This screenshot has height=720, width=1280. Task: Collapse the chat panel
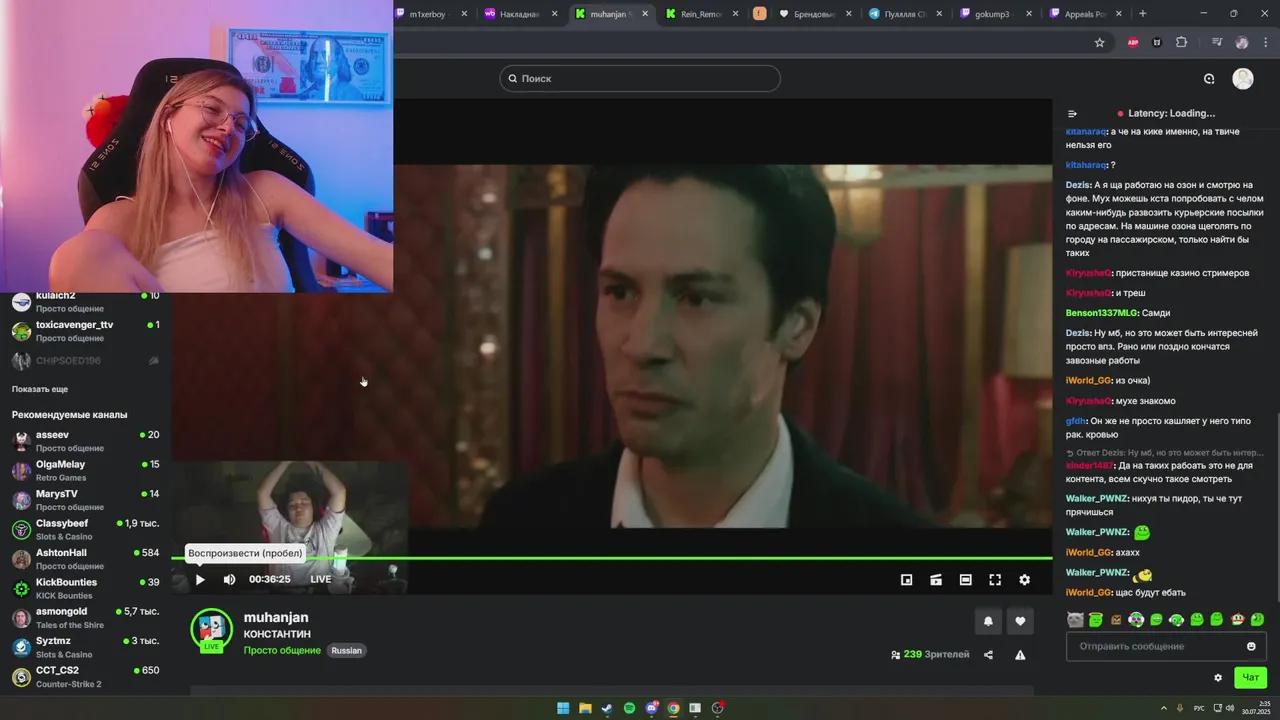(x=1072, y=114)
